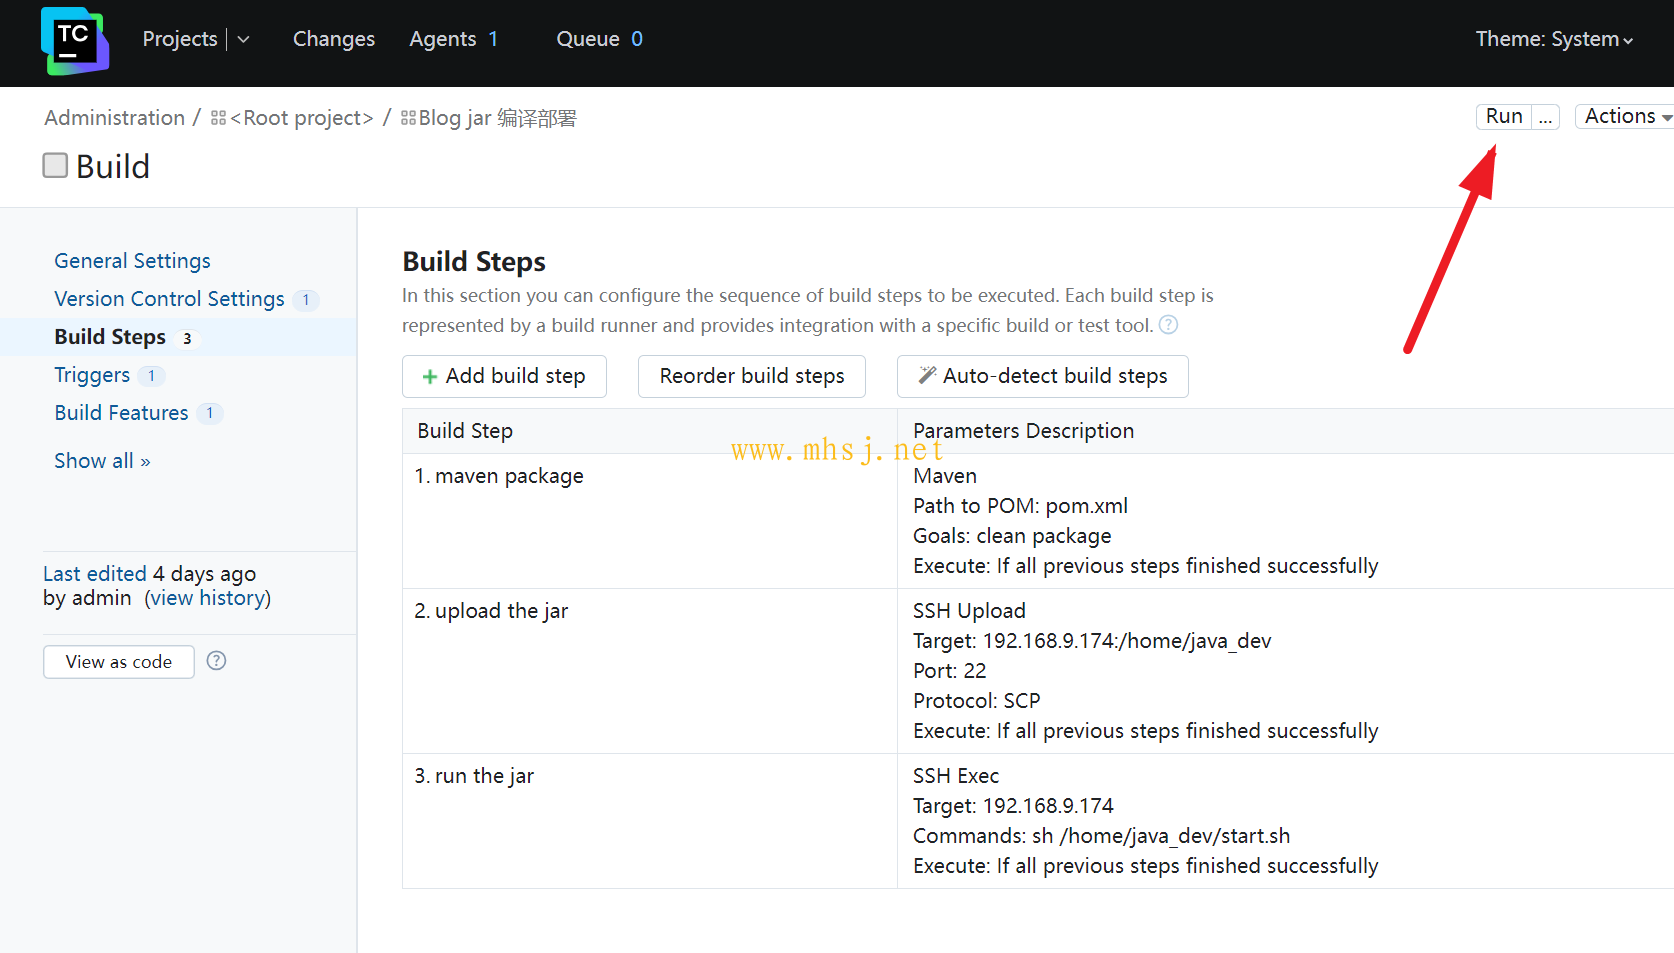This screenshot has height=953, width=1674.
Task: Click the Root project breadcrumb link
Action: click(302, 118)
